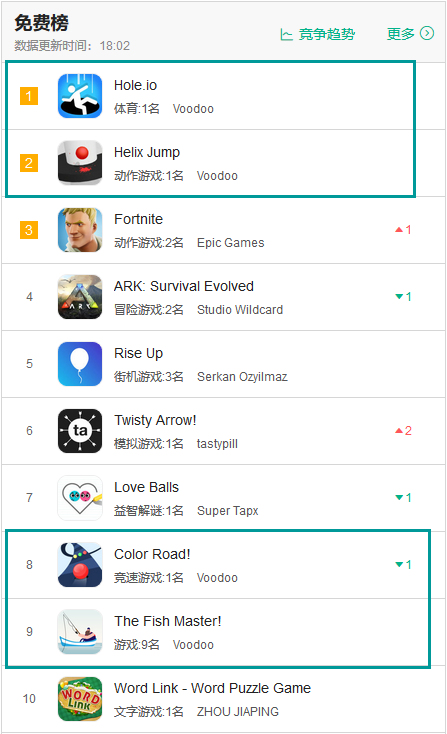The image size is (447, 734).
Task: Open the Hole.io app icon
Action: [80, 96]
